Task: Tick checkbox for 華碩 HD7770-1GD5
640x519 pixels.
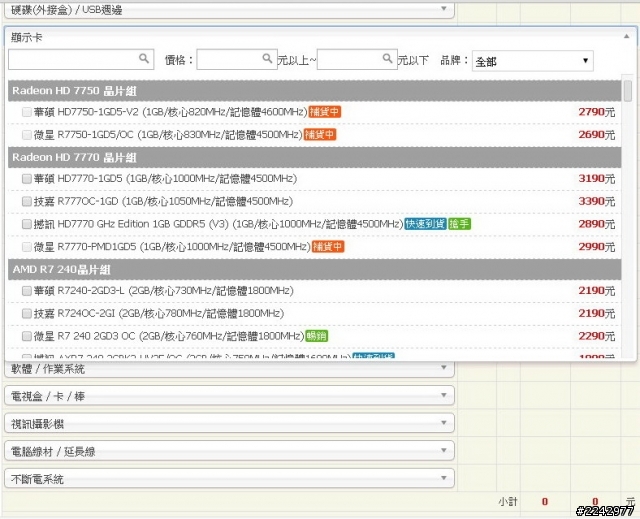Action: coord(27,179)
